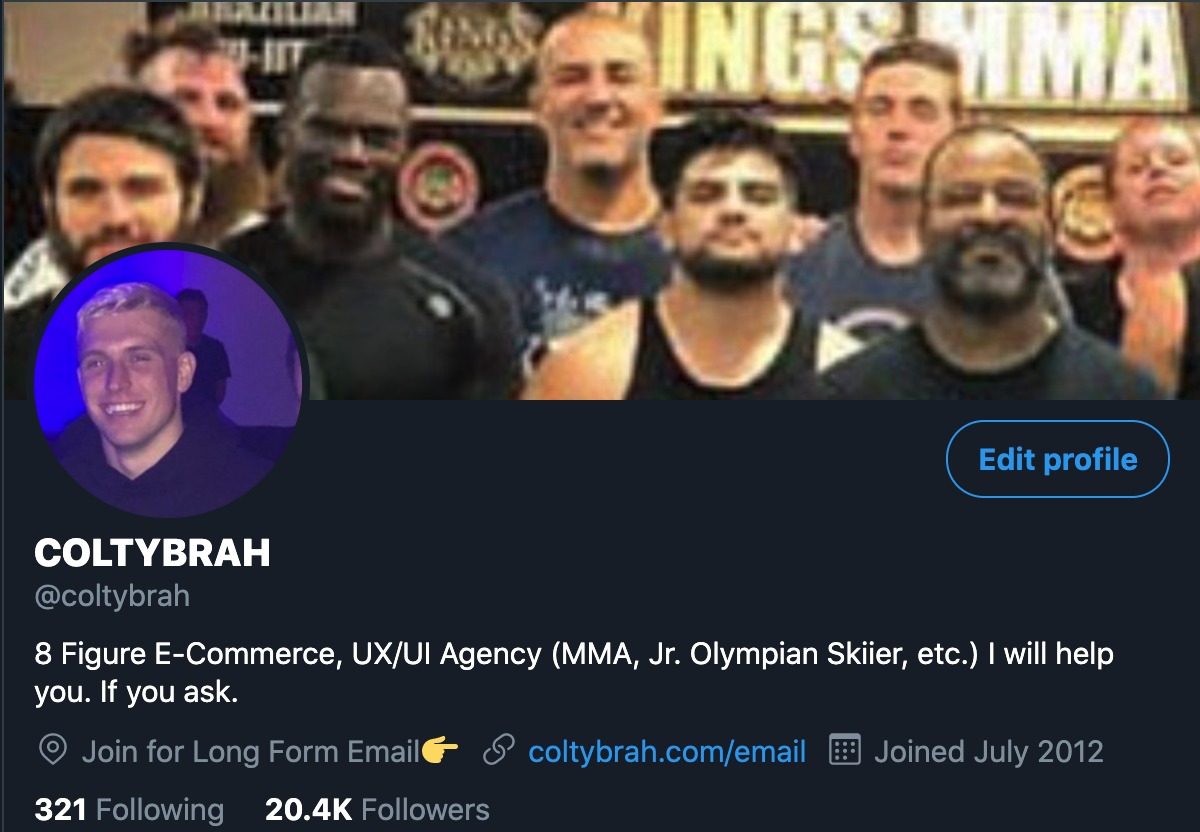
Task: Click the Joined July 2012 text
Action: [989, 751]
